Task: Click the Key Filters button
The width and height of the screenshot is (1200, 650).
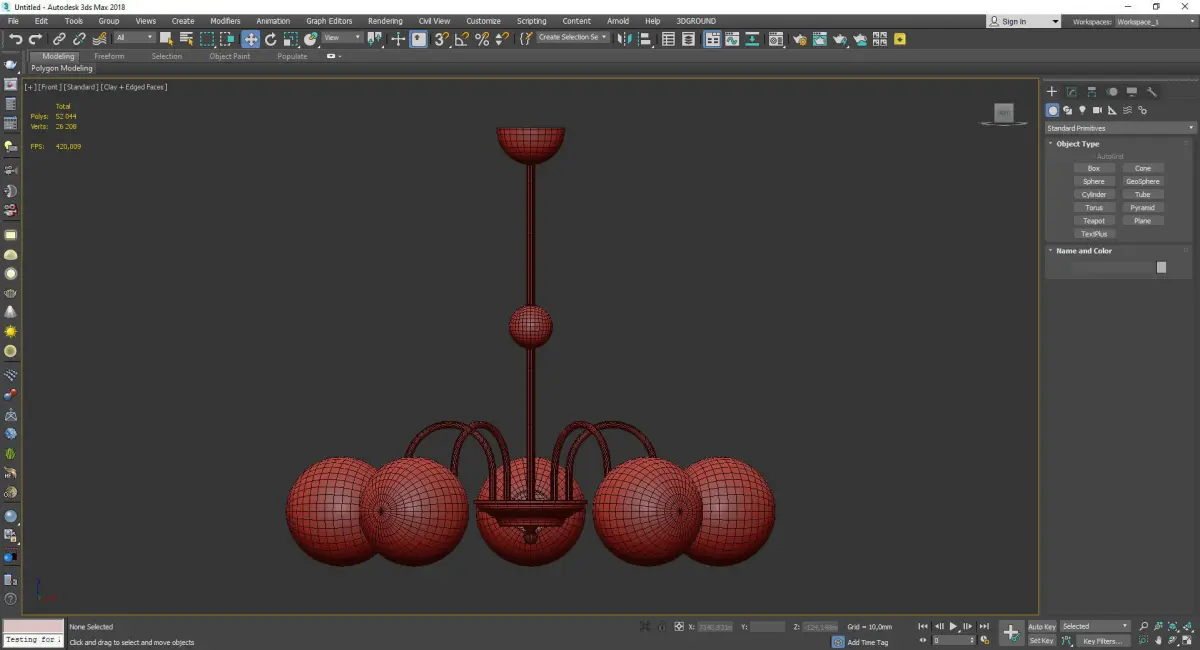Action: pos(1102,641)
